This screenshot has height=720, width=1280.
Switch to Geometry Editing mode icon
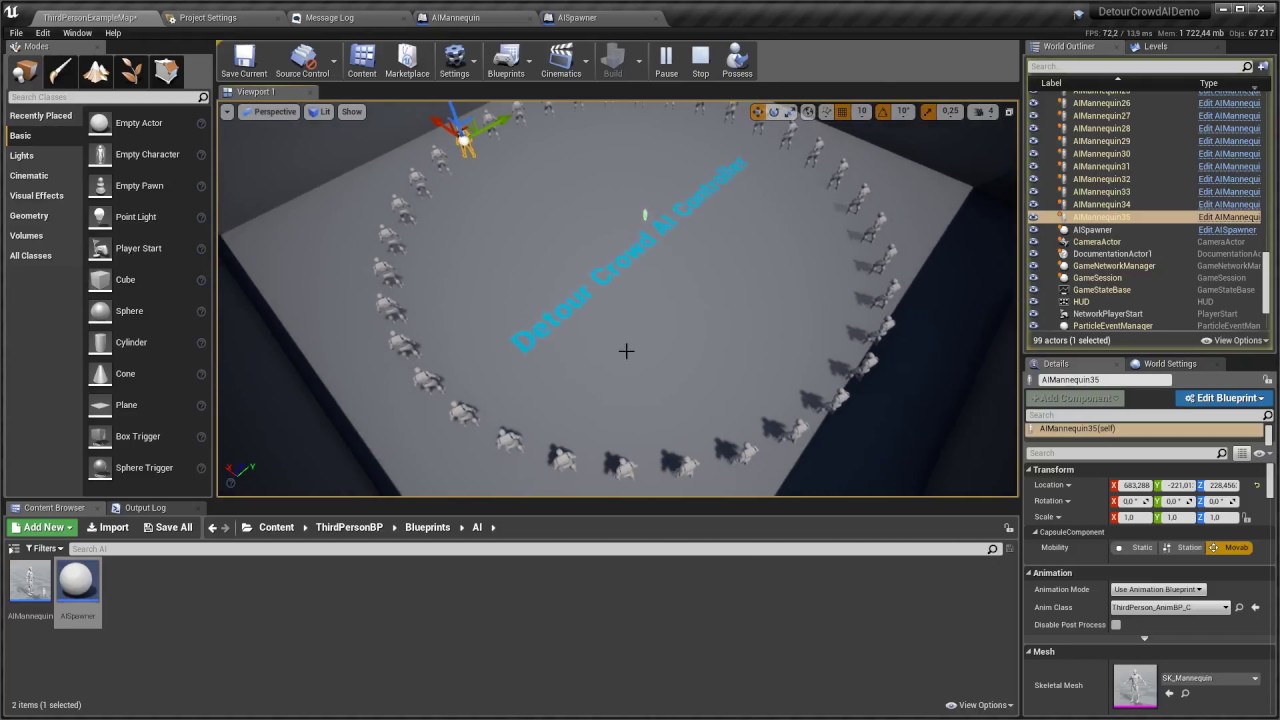pyautogui.click(x=167, y=72)
